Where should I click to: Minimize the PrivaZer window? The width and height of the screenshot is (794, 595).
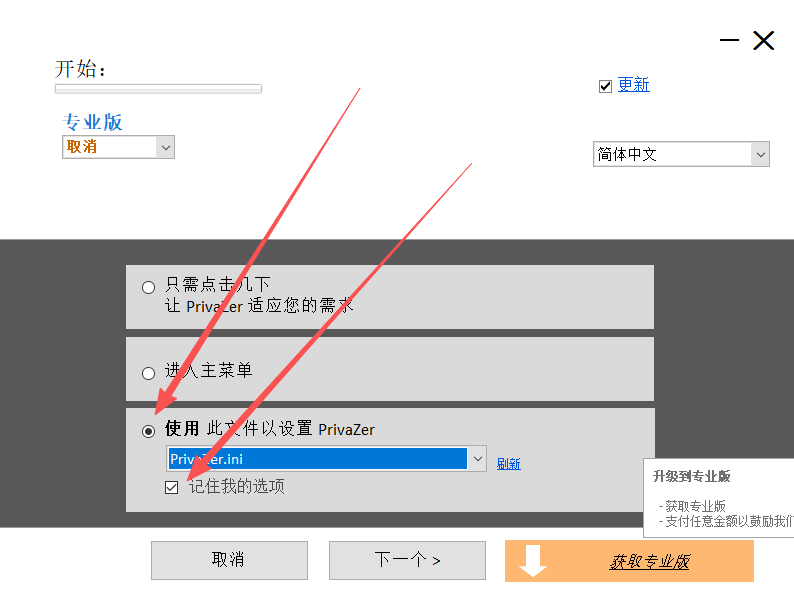click(729, 40)
